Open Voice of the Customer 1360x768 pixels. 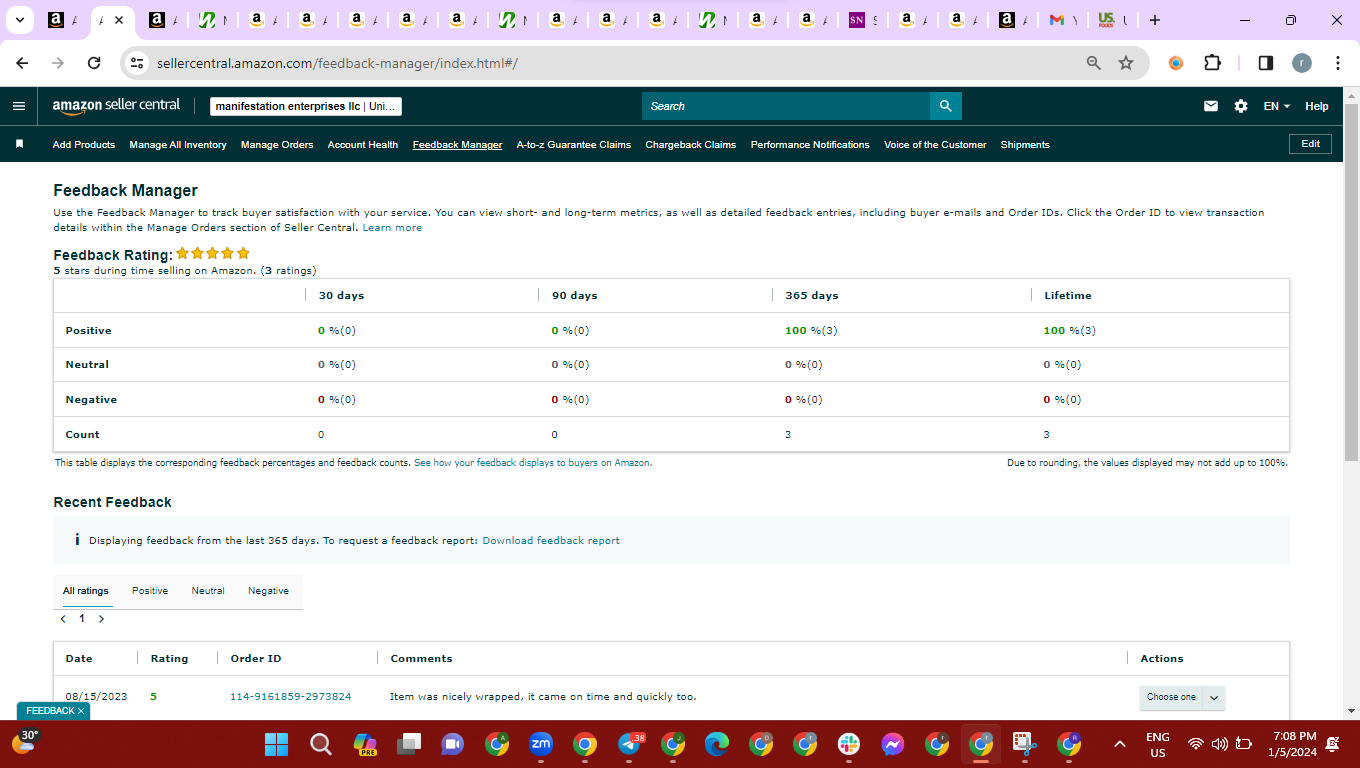935,145
